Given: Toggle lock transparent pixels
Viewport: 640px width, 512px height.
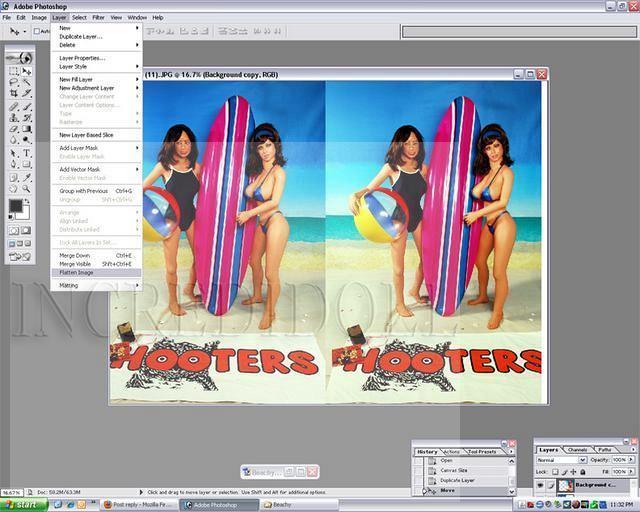Looking at the screenshot, I should tap(555, 472).
